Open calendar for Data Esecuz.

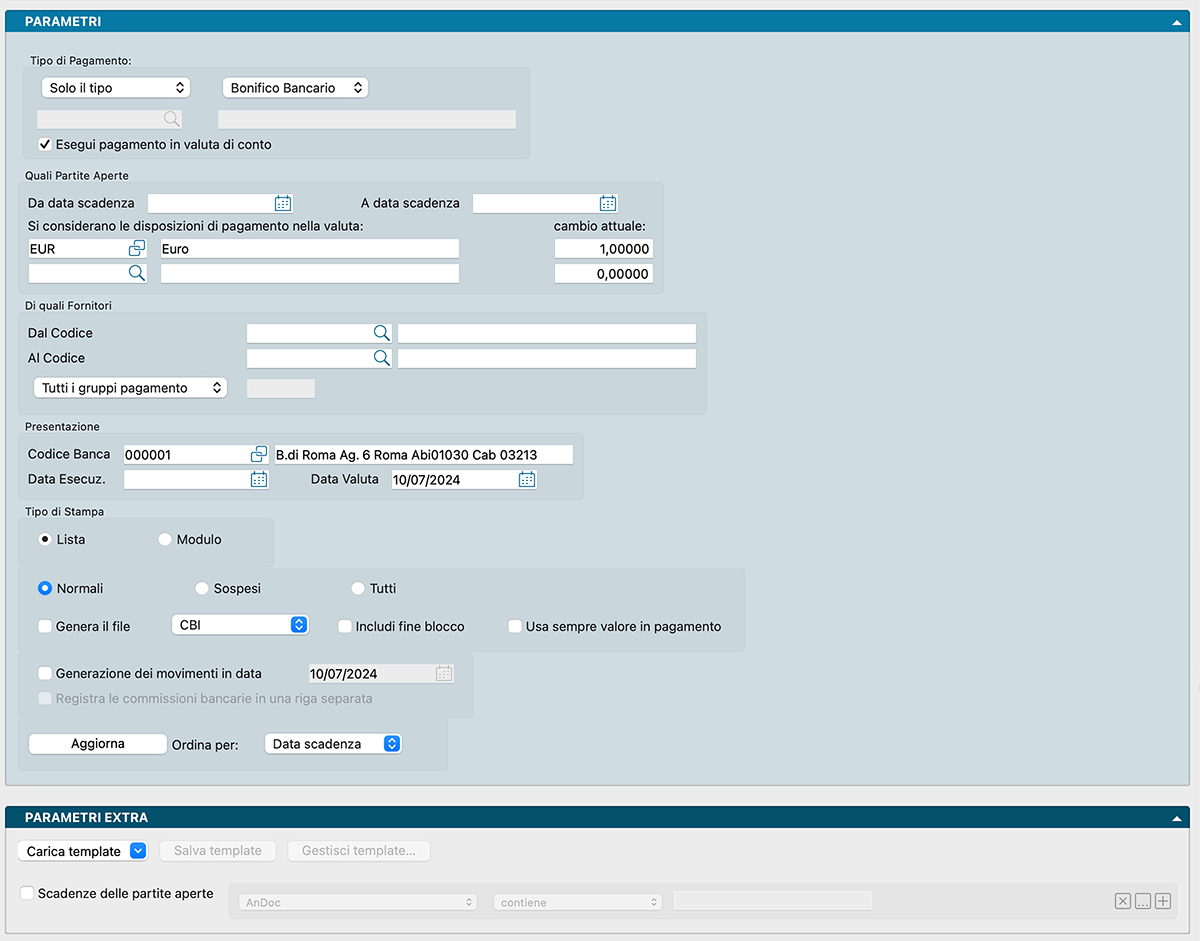(259, 479)
